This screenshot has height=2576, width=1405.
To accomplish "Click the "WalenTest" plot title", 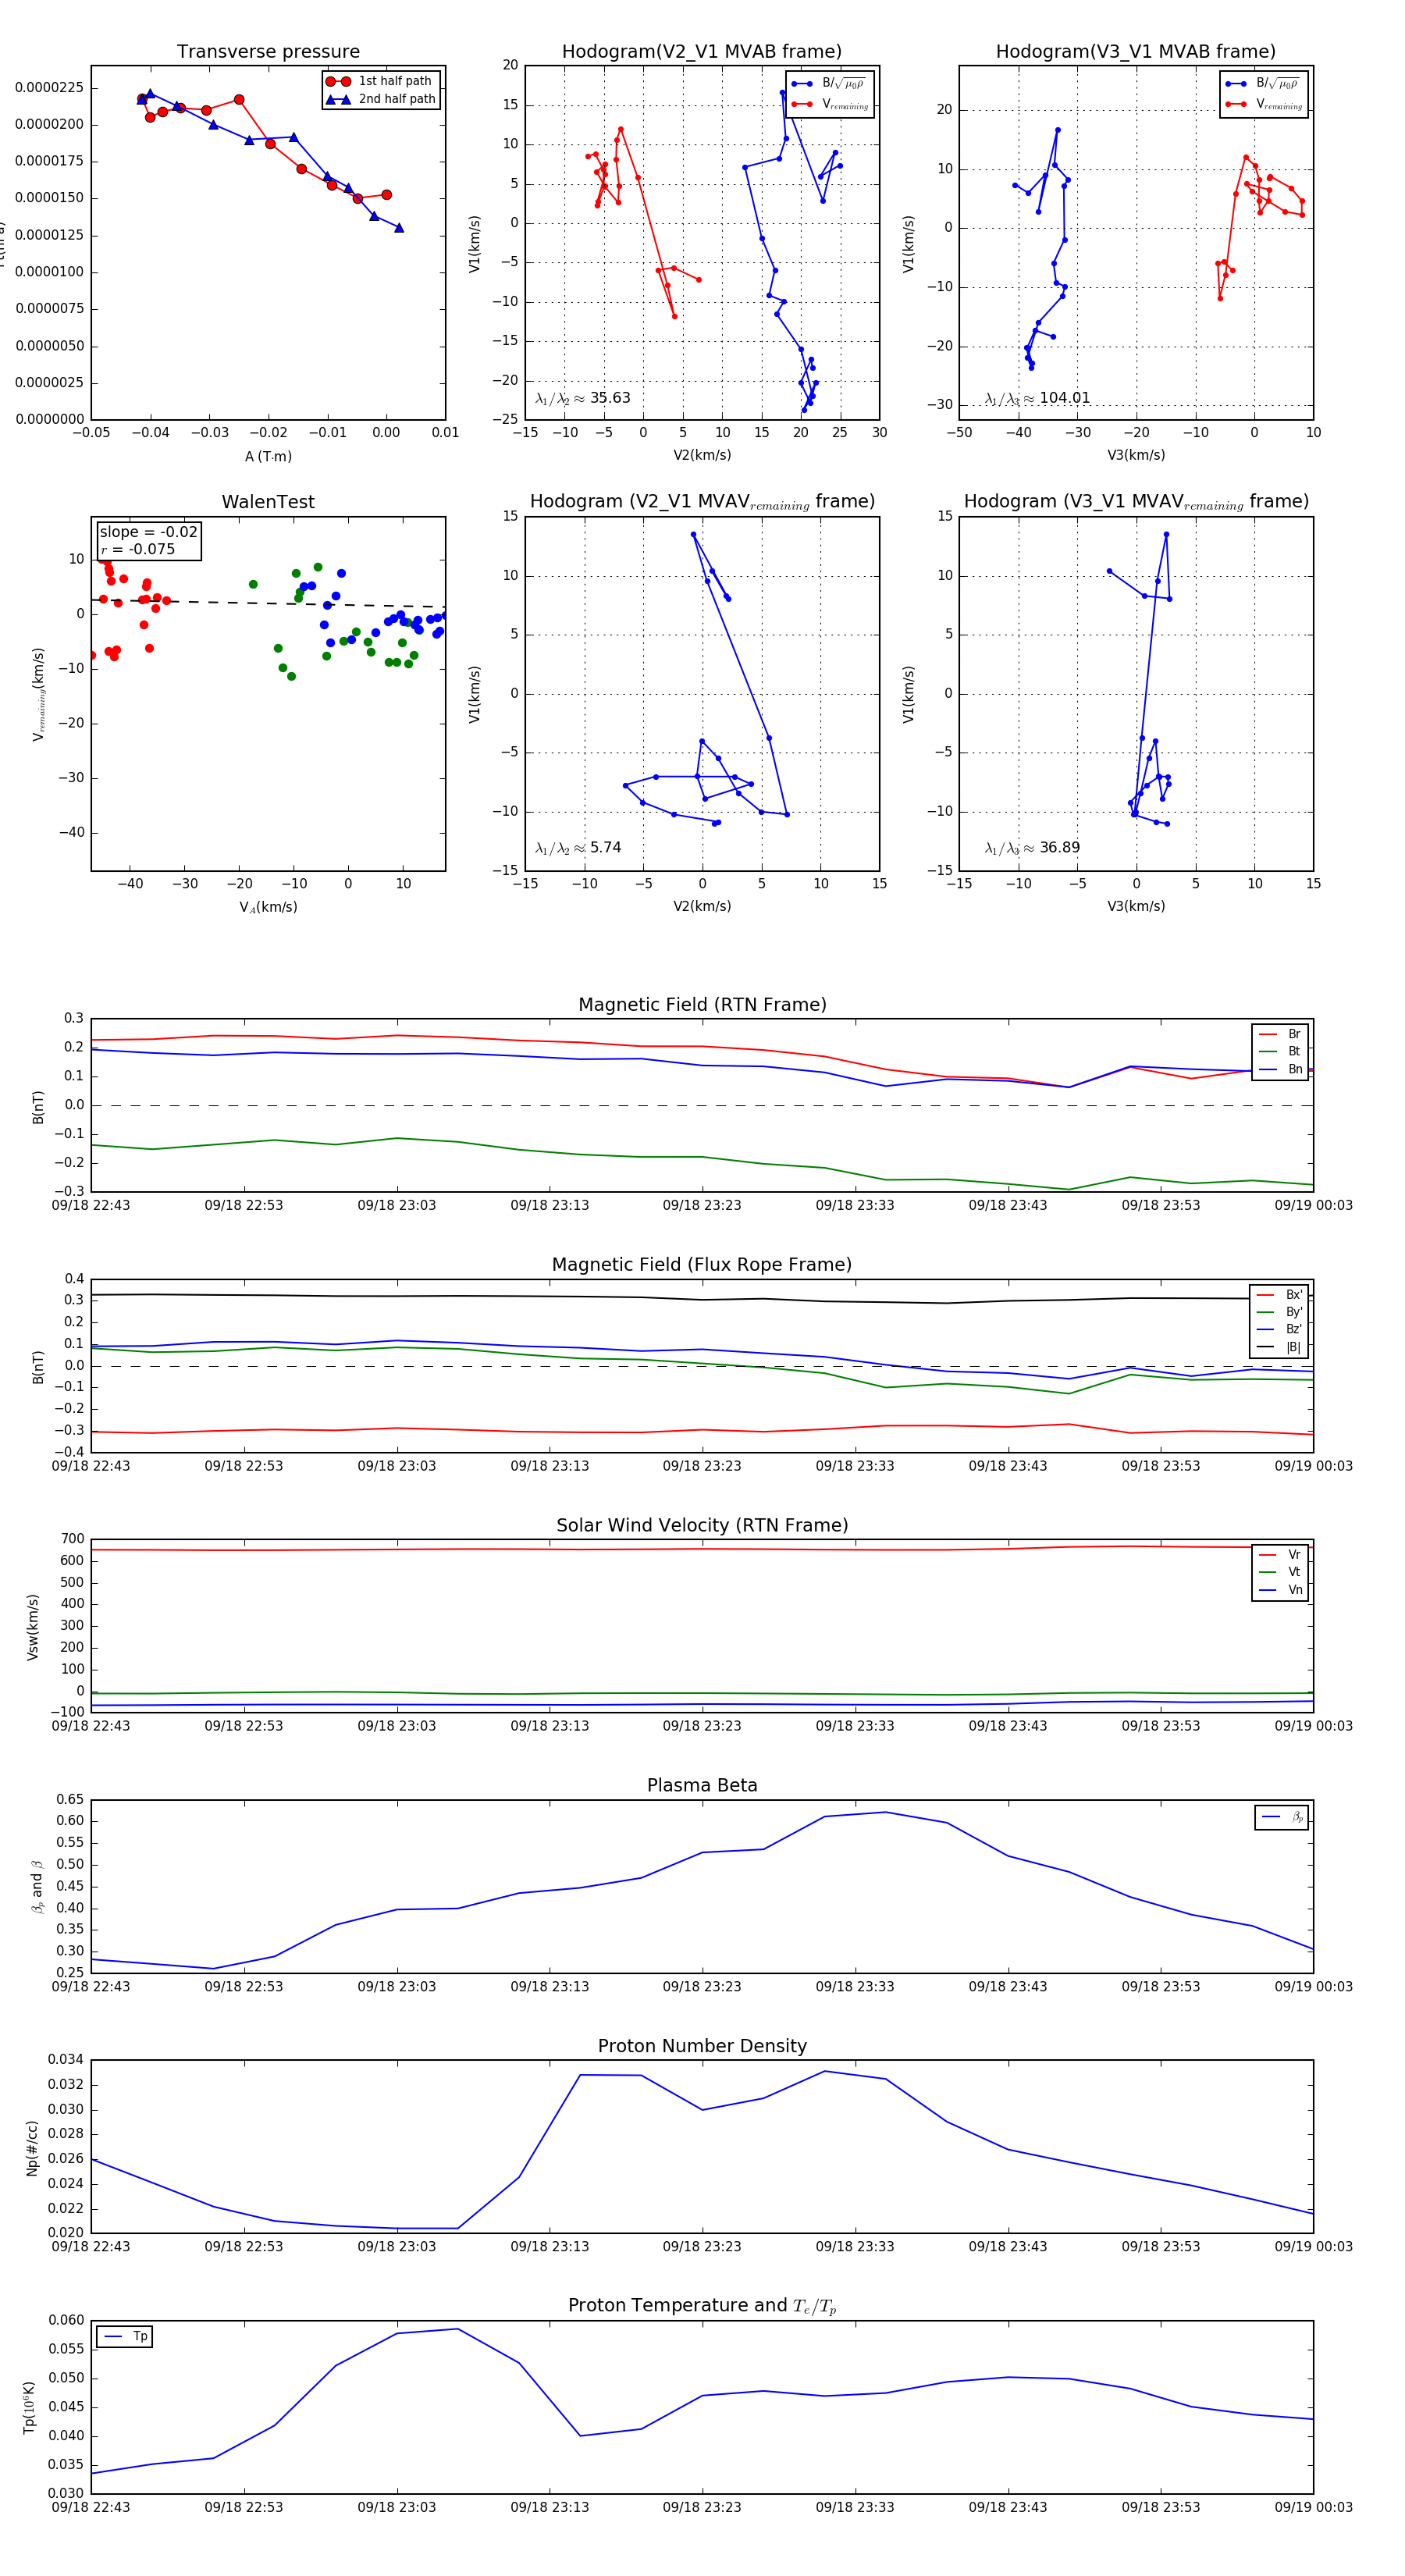I will pos(268,502).
